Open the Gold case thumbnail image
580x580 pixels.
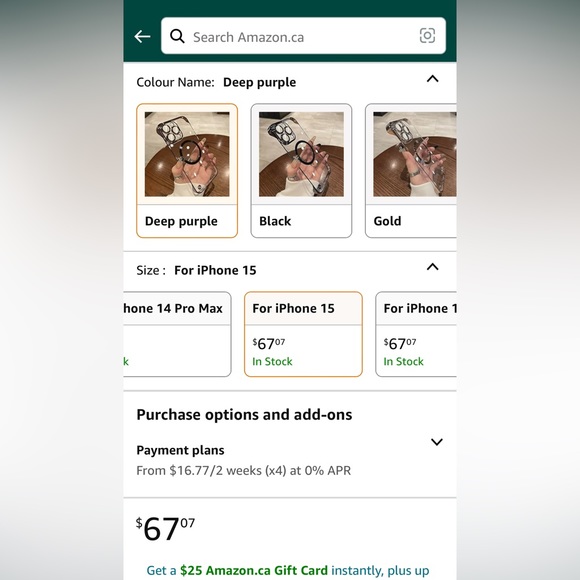click(415, 154)
